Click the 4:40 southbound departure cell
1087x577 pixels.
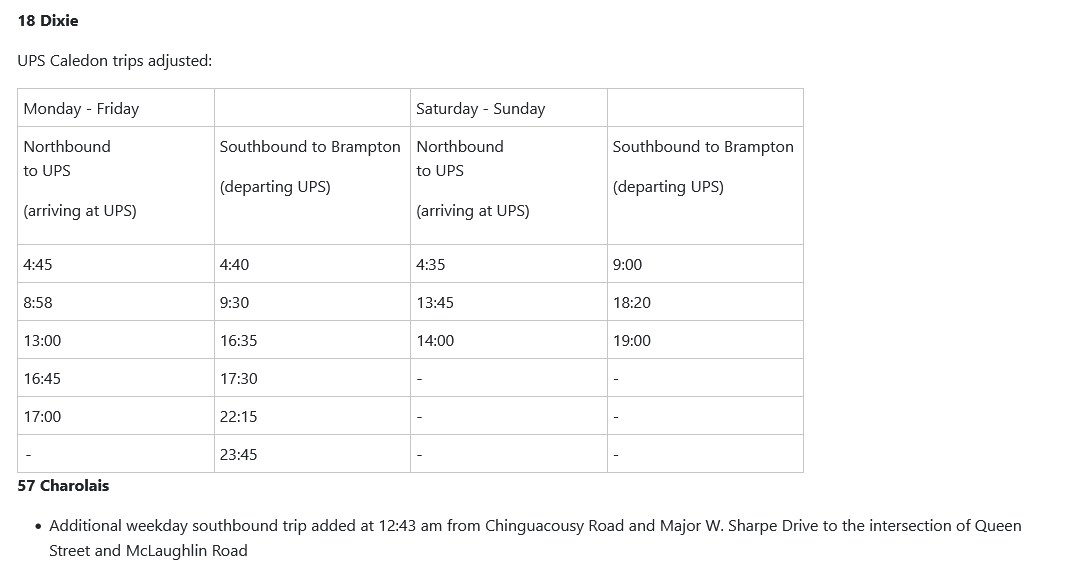[x=235, y=265]
